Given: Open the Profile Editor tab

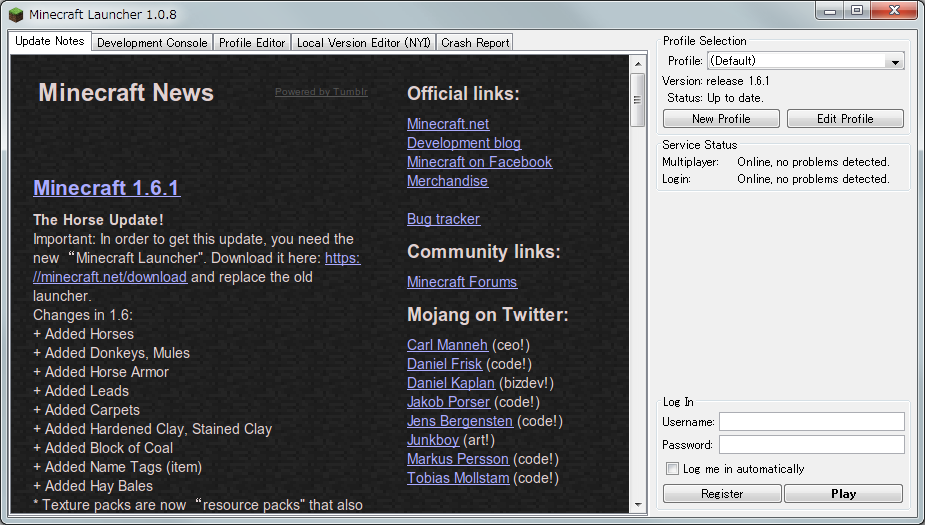Looking at the screenshot, I should [252, 42].
